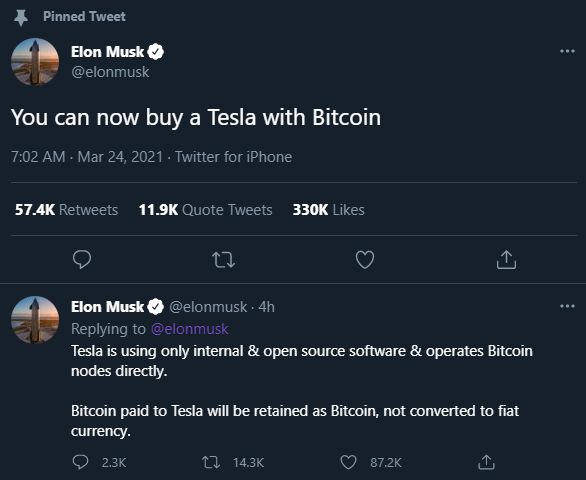Click the pin icon beside Pinned Tweet
This screenshot has height=480, width=586.
pos(21,18)
